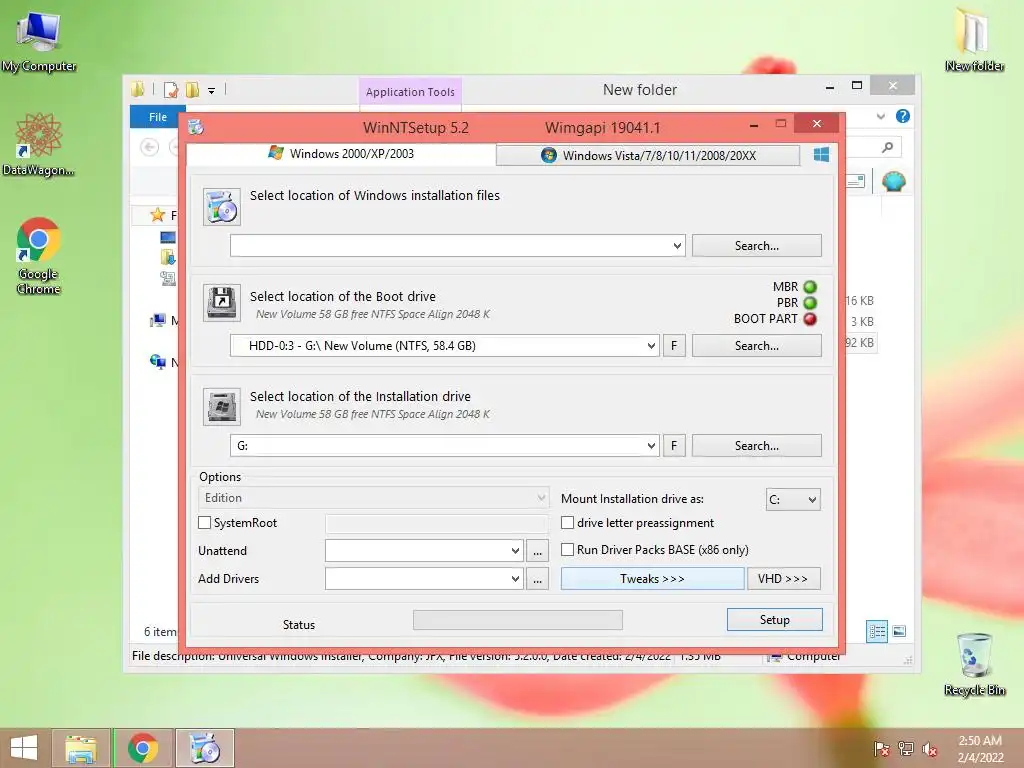
Task: Click Explorer back arrow button
Action: 150,147
